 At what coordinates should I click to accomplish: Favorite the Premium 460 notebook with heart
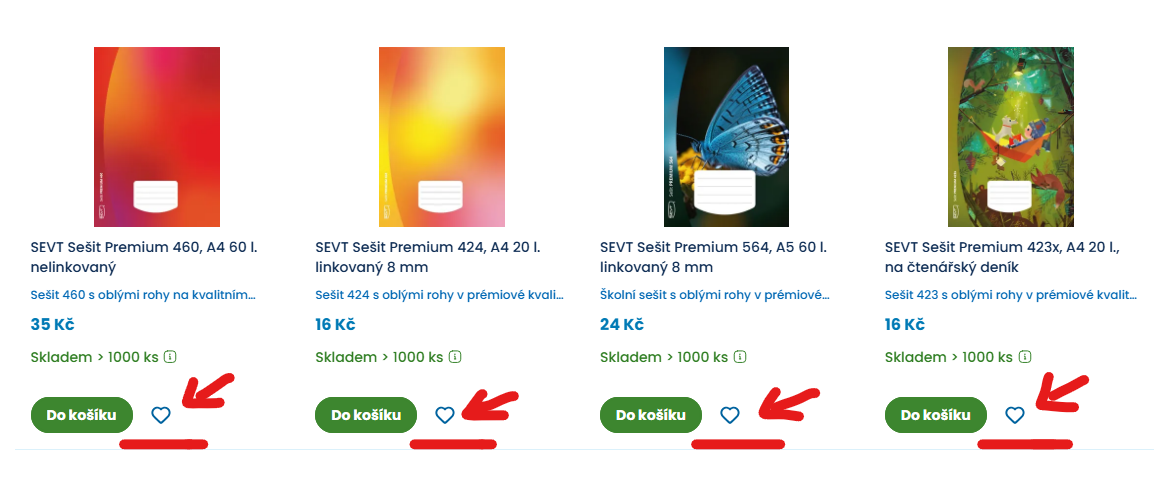pos(161,415)
